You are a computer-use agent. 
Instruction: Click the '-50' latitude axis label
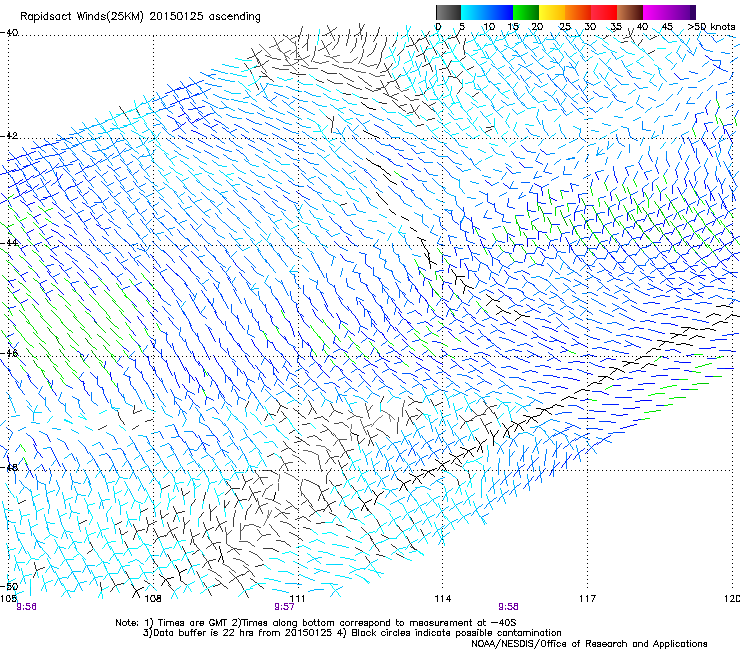tap(9, 587)
